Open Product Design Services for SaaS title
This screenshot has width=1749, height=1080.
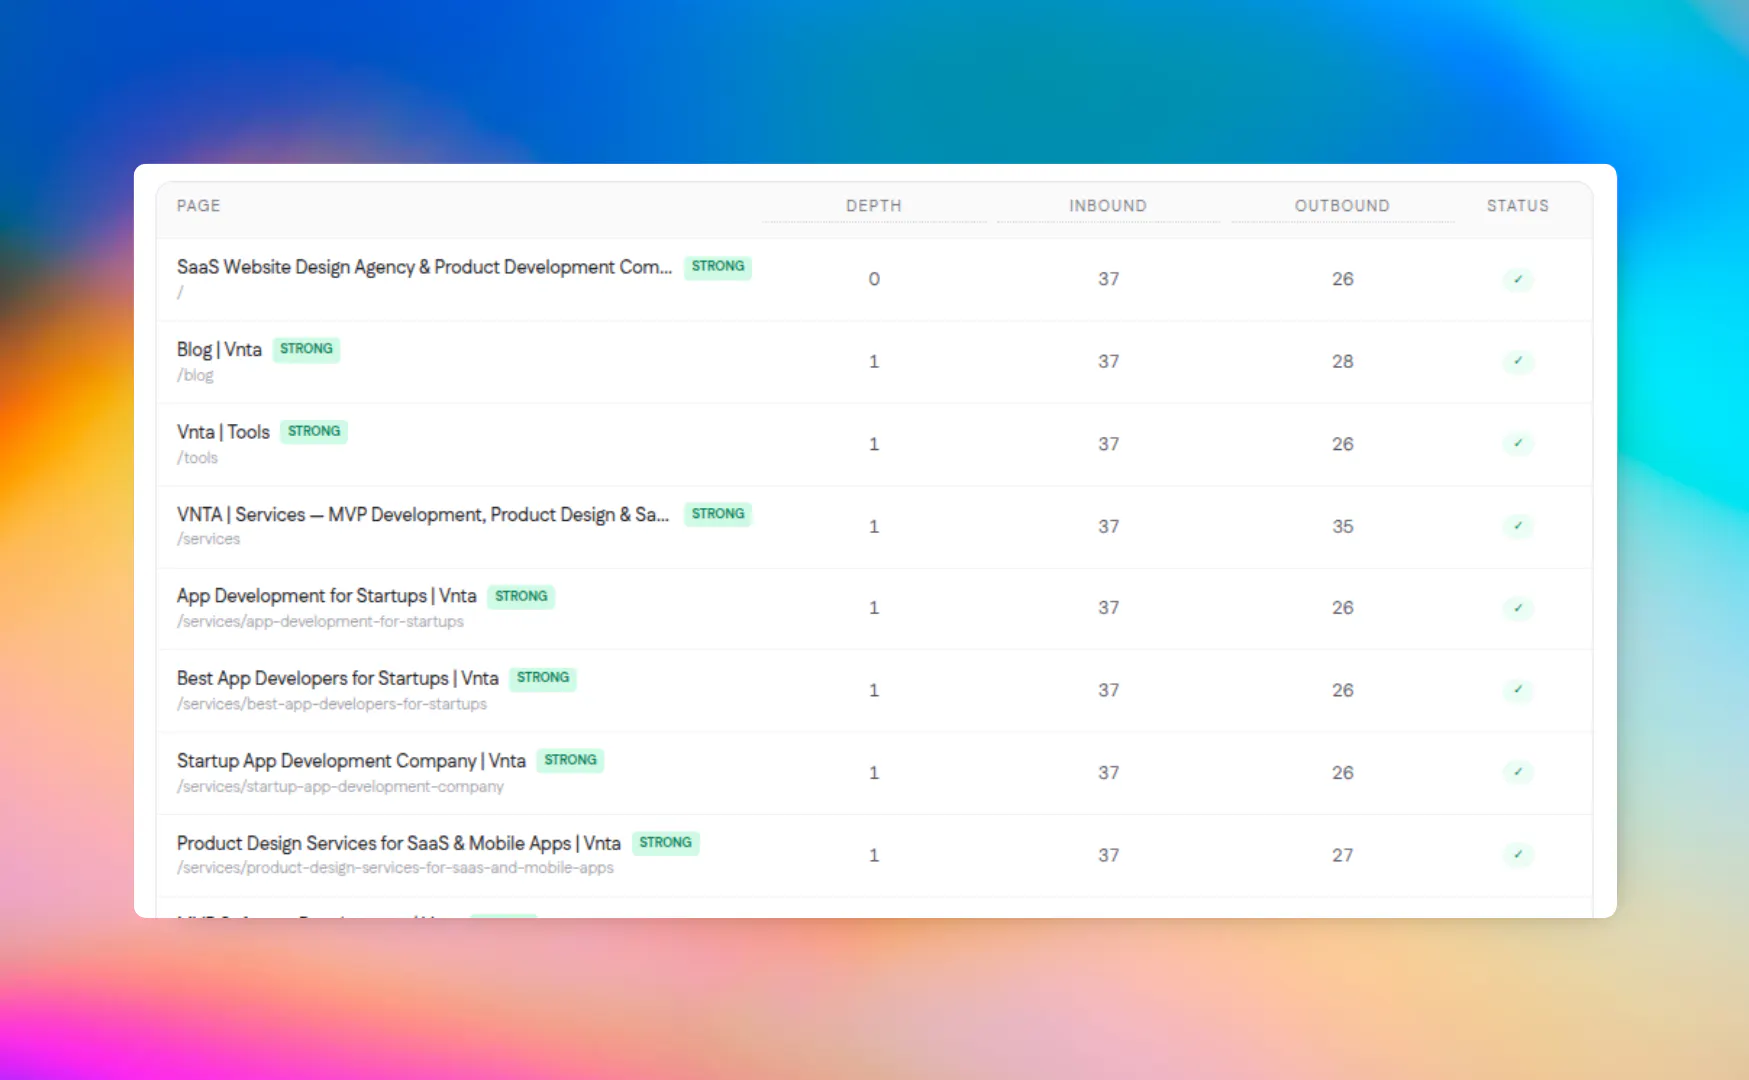[399, 843]
